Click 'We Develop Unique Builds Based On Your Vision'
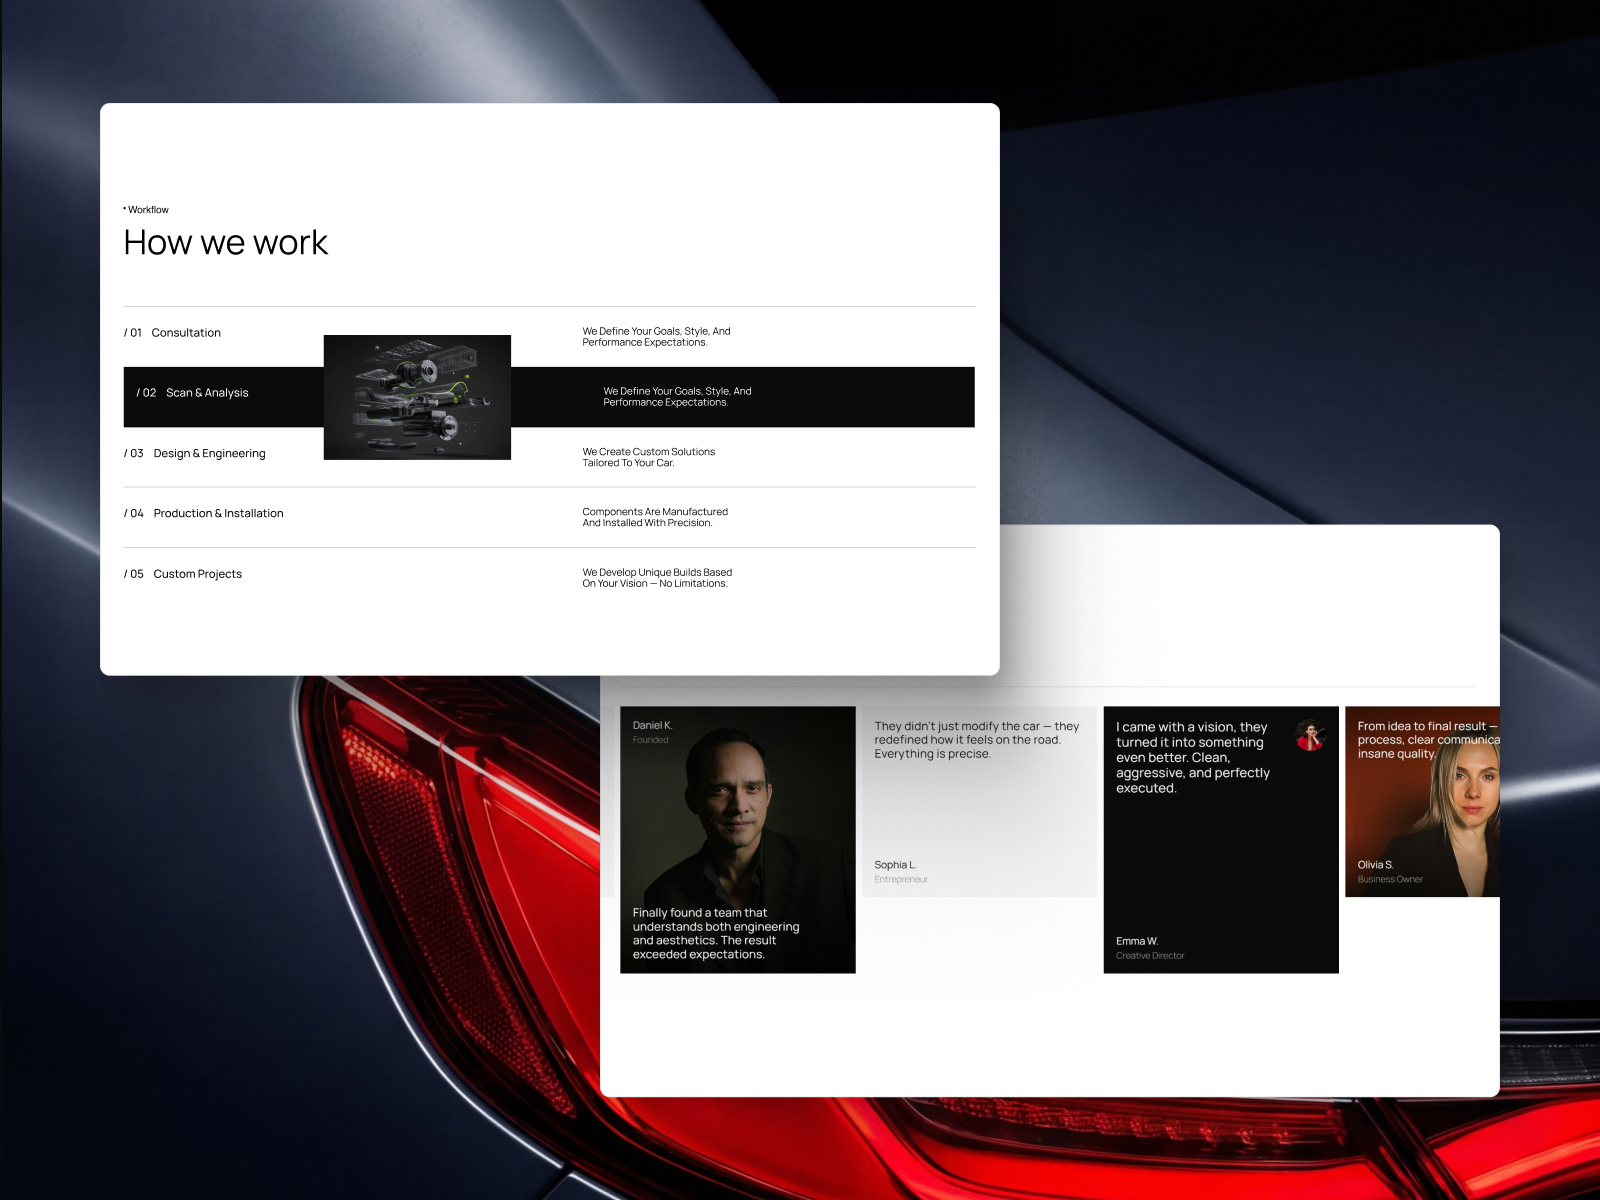The height and width of the screenshot is (1200, 1600). point(657,578)
